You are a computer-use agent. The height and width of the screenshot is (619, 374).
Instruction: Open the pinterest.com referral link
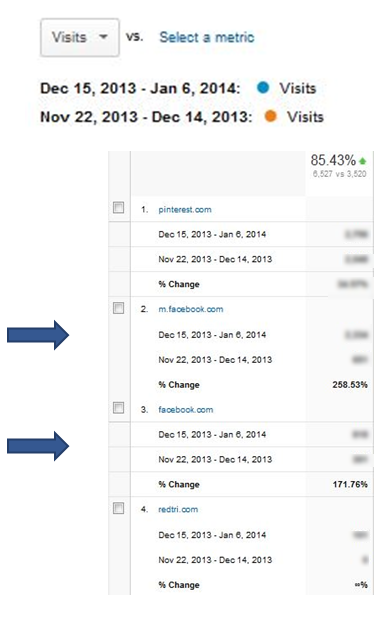pos(185,210)
